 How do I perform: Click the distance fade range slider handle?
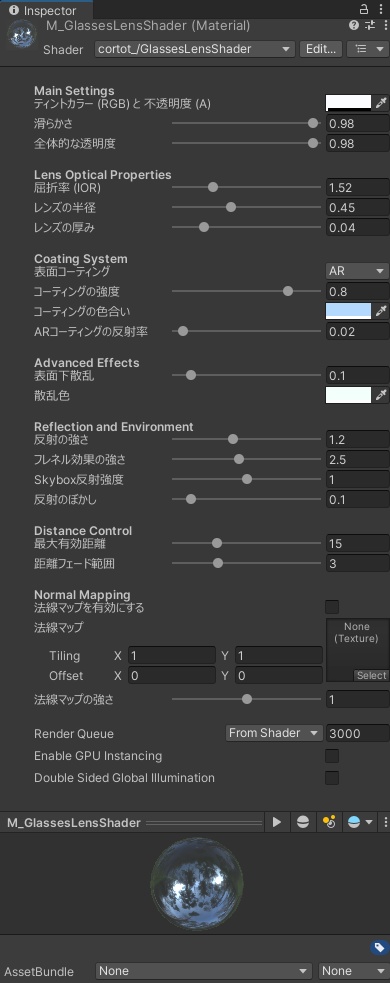218,563
